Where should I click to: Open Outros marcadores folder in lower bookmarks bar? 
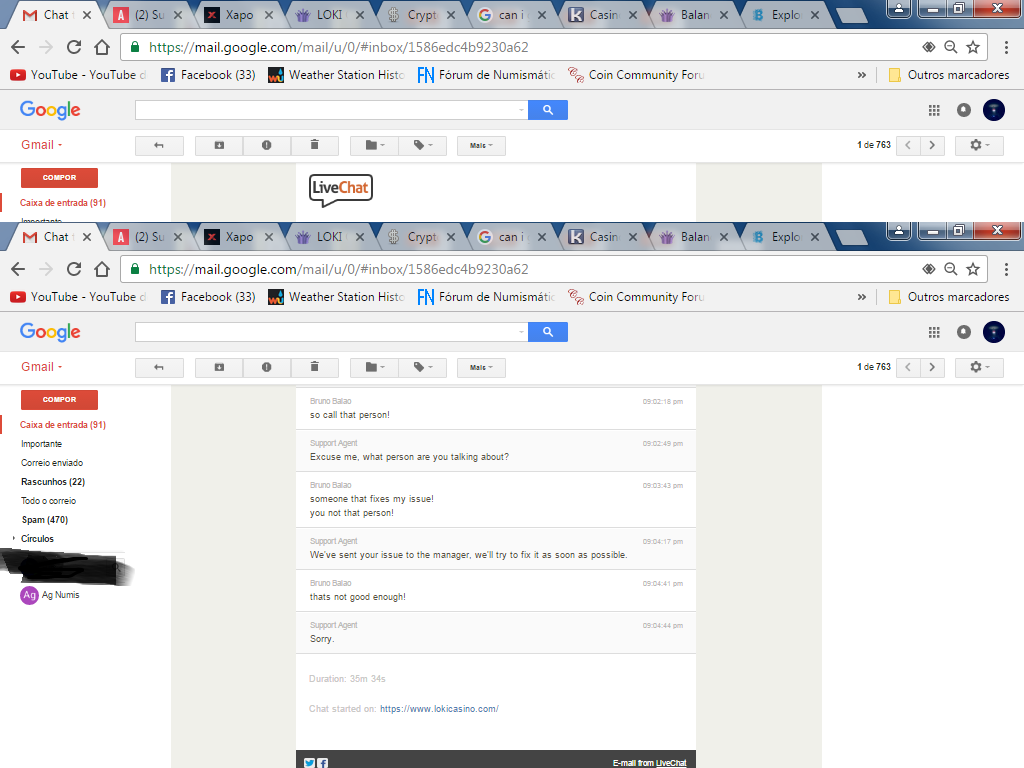click(949, 297)
